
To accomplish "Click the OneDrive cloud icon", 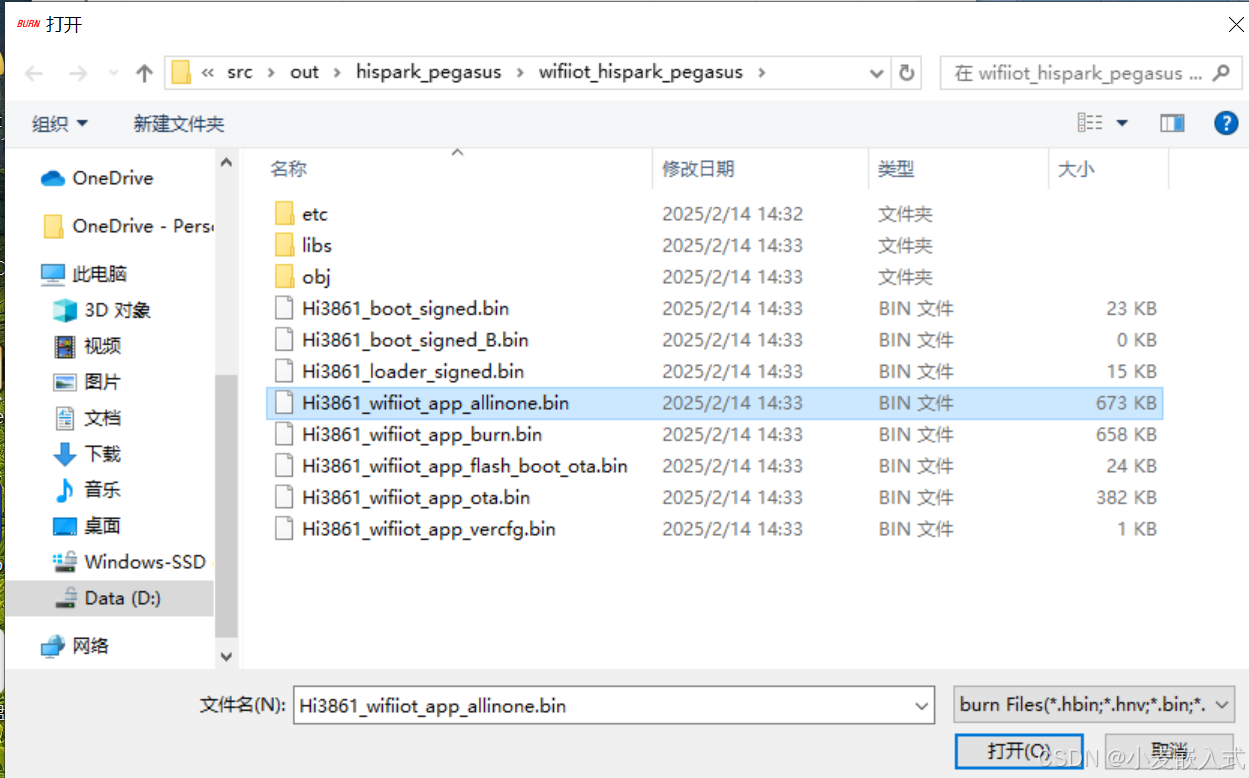I will pyautogui.click(x=53, y=177).
